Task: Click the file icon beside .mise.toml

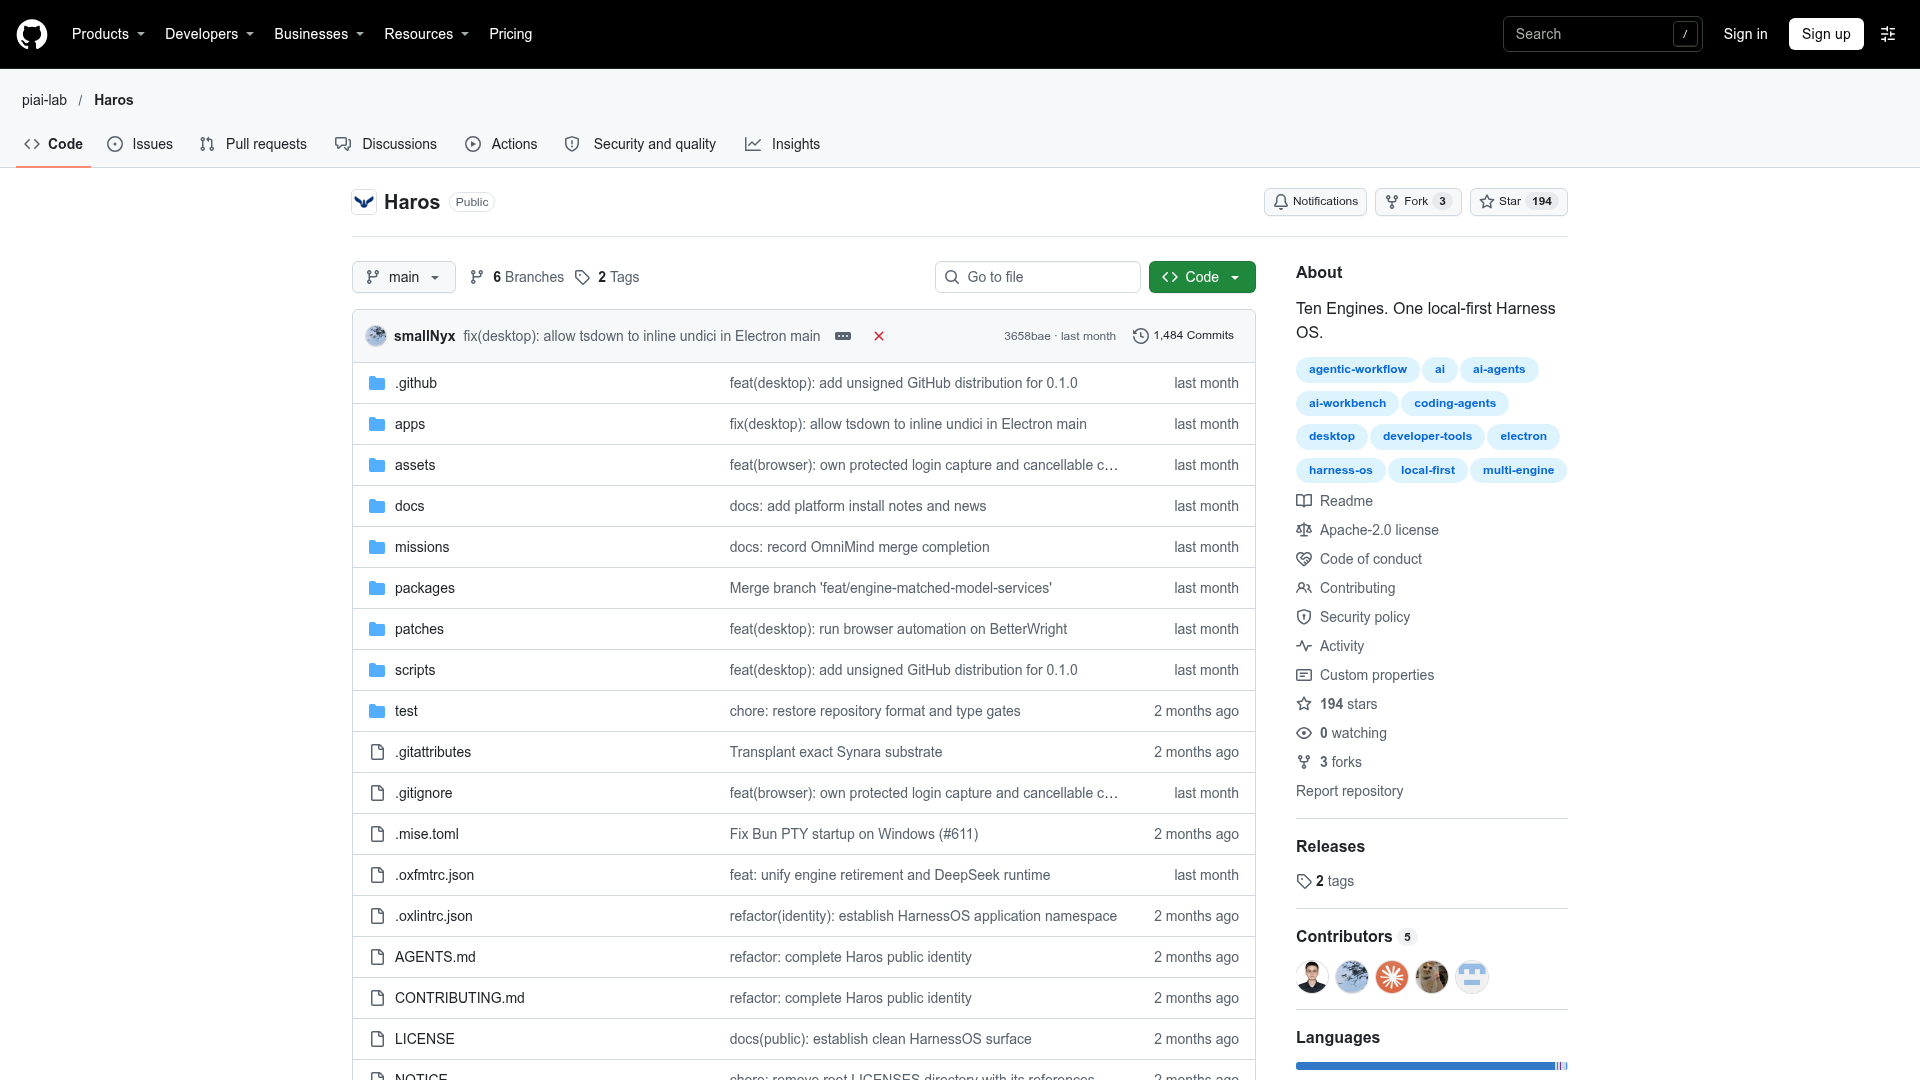Action: point(377,834)
